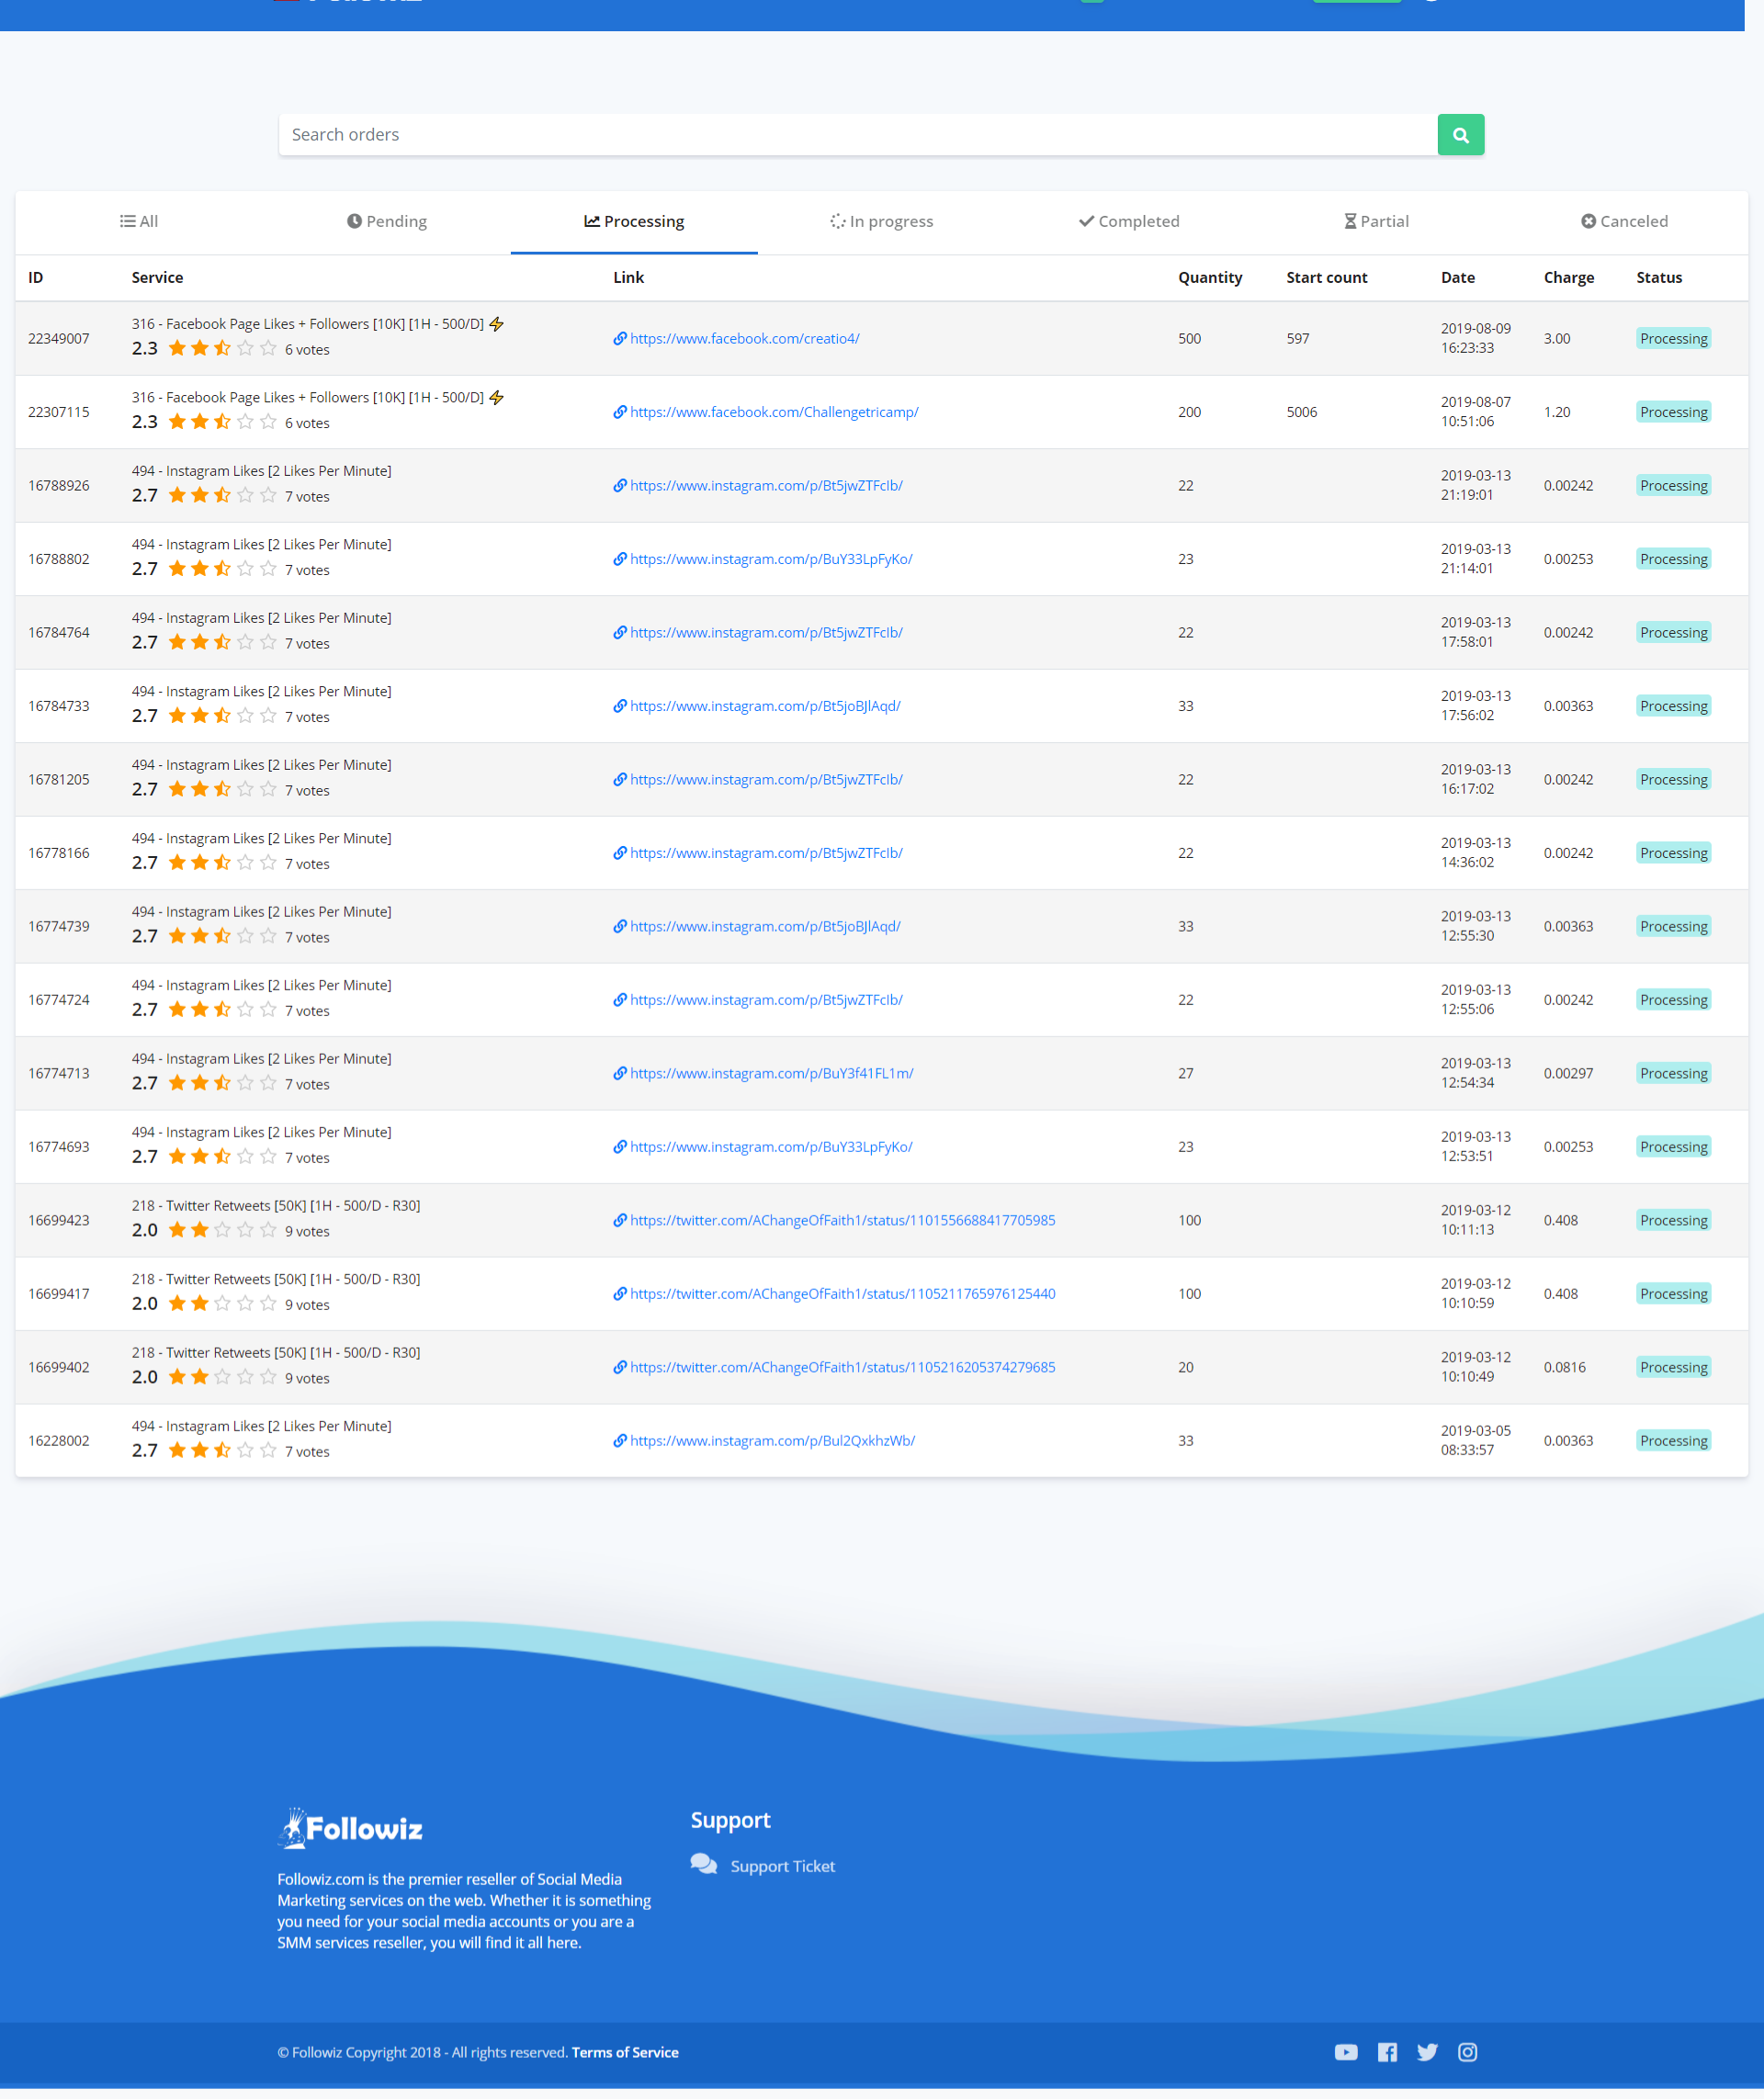Open the Instagram icon in the footer
The height and width of the screenshot is (2099, 1764).
1467,2052
